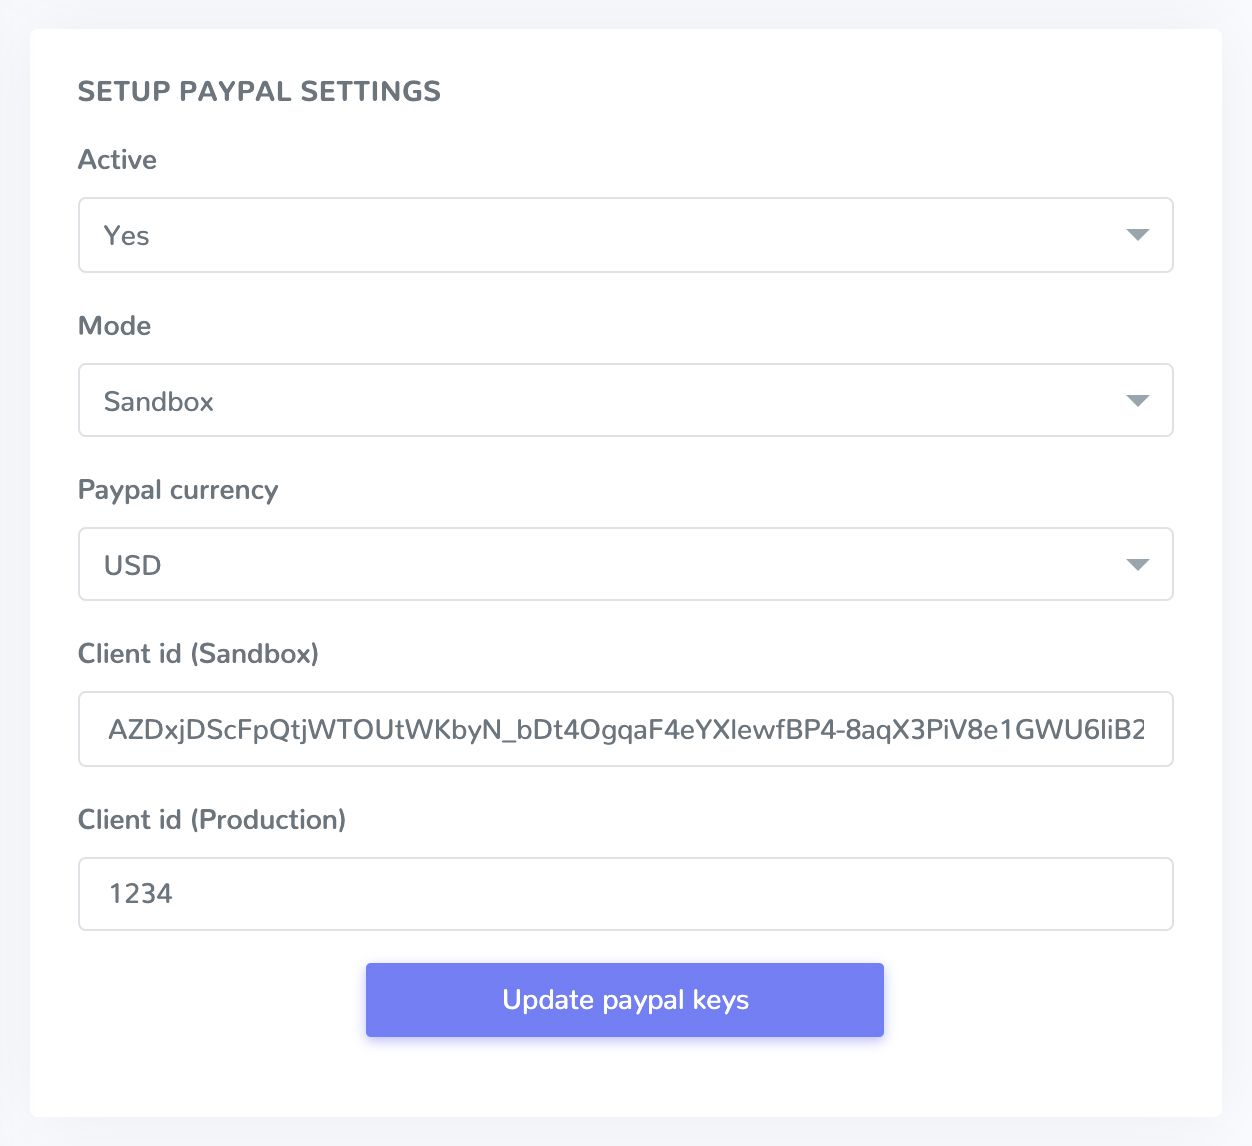The width and height of the screenshot is (1252, 1146).
Task: Click the Paypal currency label
Action: point(178,490)
